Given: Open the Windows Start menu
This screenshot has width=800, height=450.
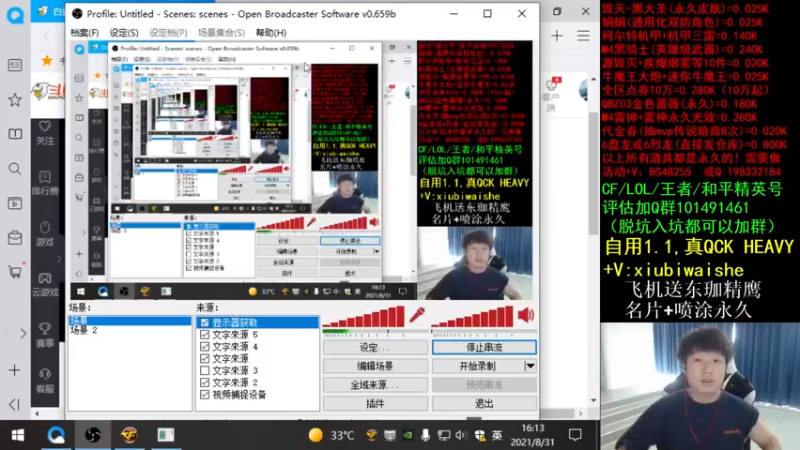Looking at the screenshot, I should [x=18, y=435].
